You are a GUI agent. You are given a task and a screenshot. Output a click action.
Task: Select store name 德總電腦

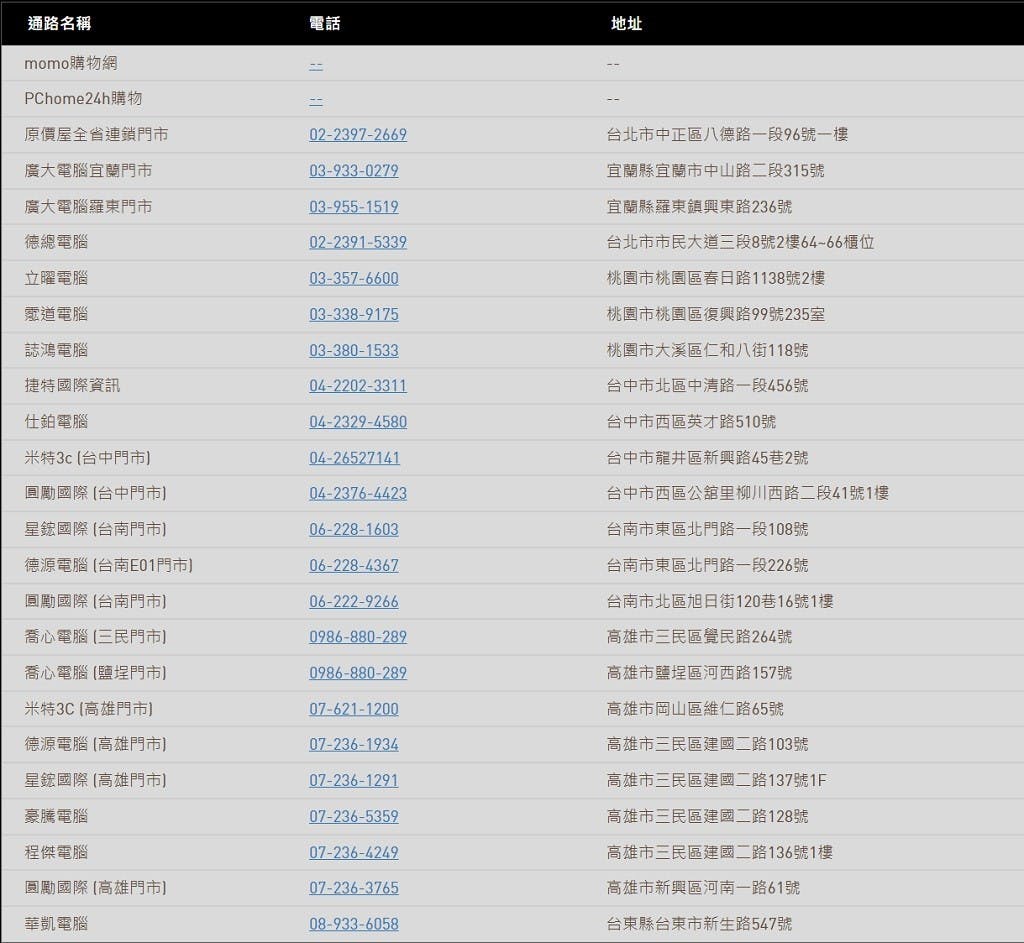tap(56, 242)
